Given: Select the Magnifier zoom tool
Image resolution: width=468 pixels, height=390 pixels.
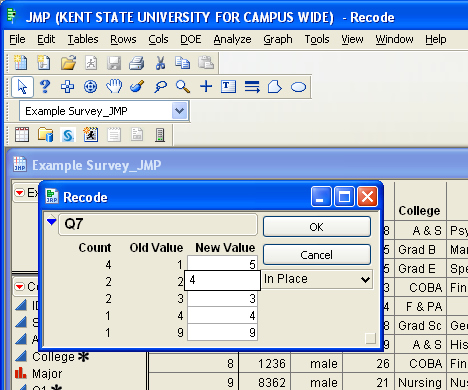Looking at the screenshot, I should click(x=183, y=87).
